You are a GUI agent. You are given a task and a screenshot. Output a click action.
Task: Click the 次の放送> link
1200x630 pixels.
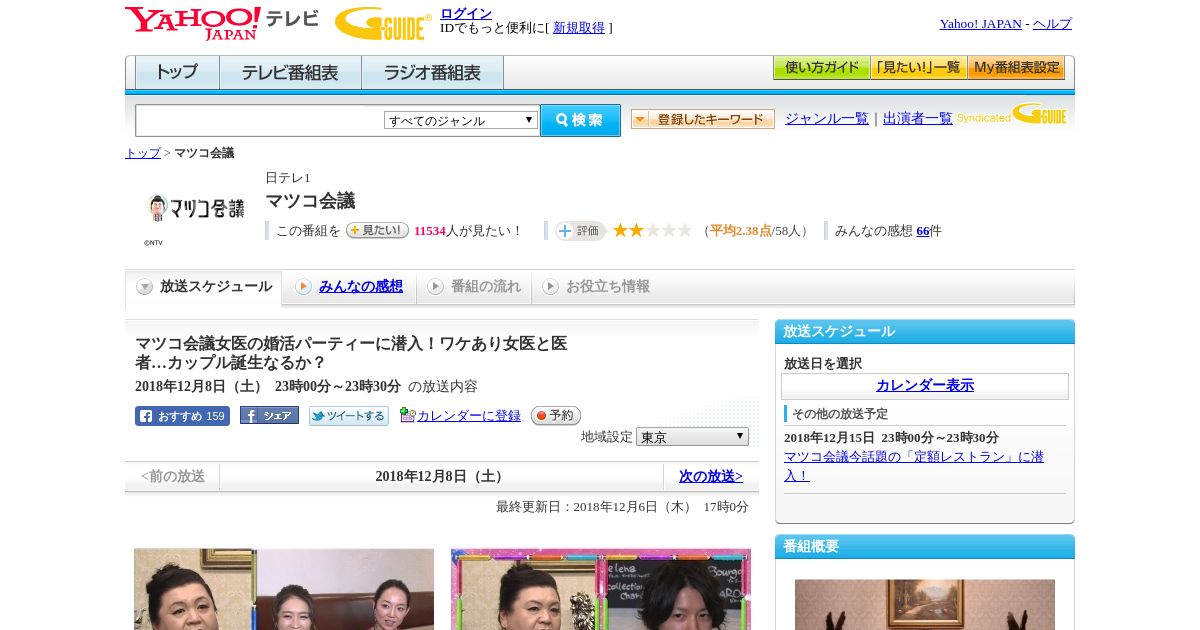pyautogui.click(x=711, y=476)
